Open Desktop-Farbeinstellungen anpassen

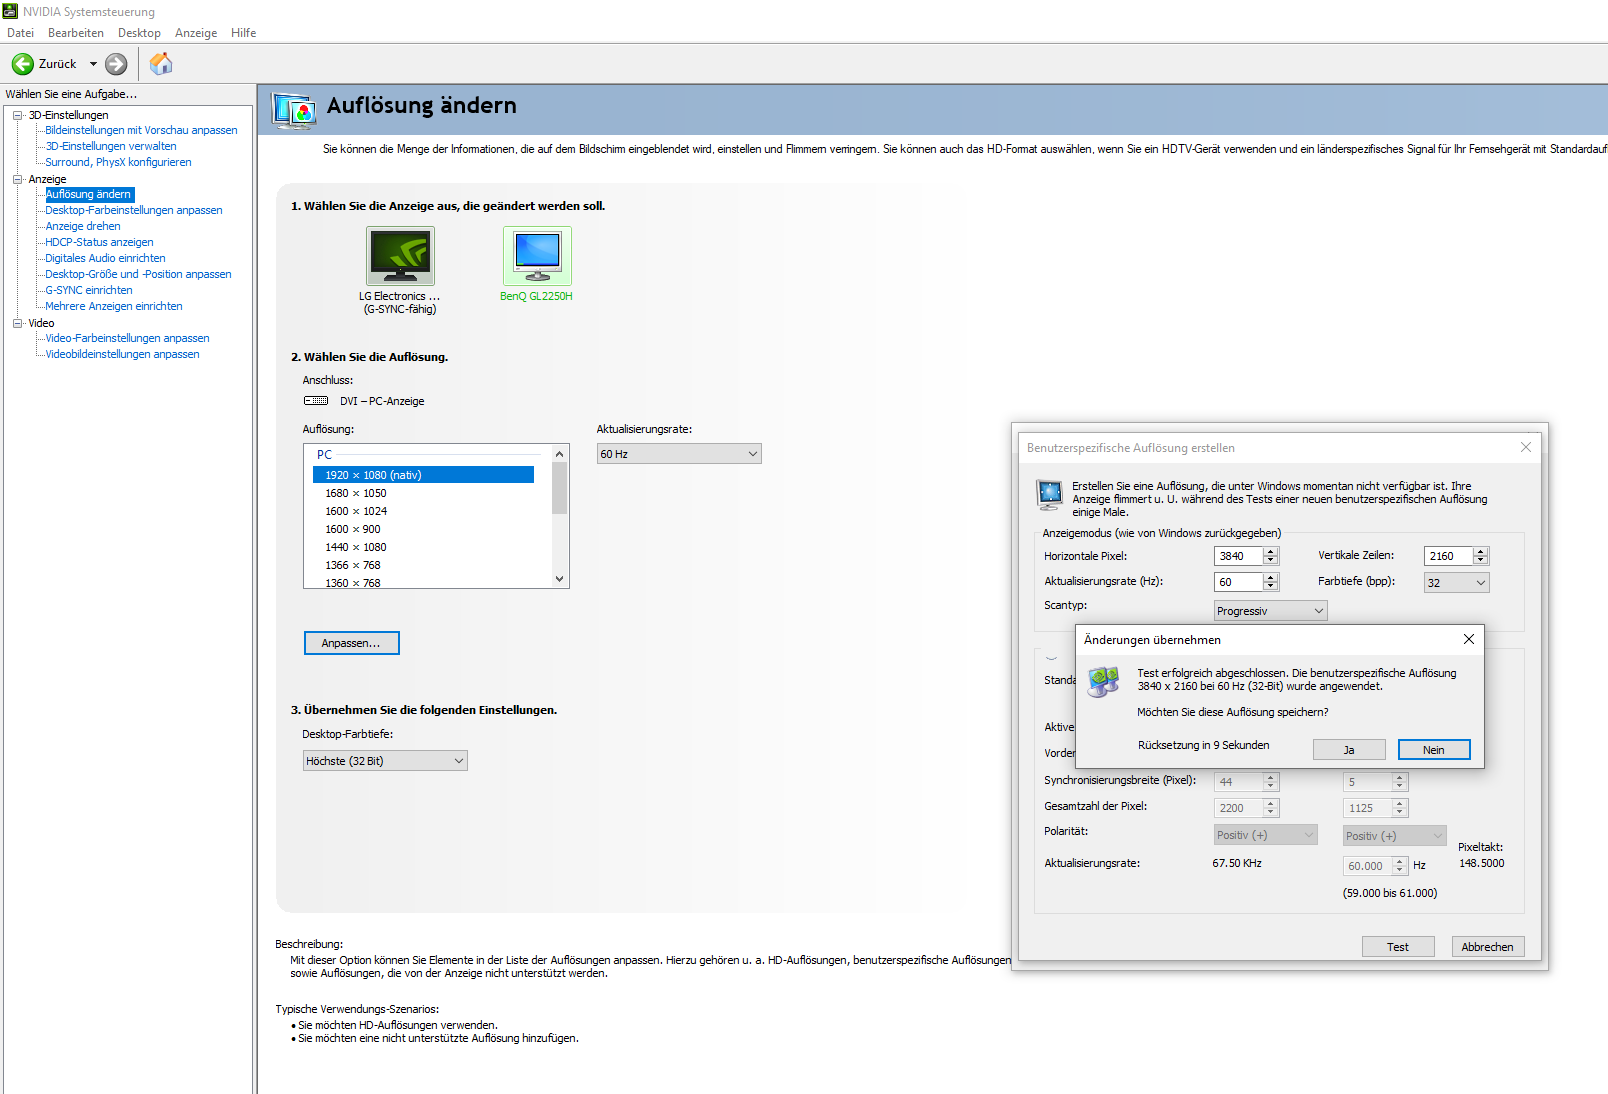coord(134,210)
